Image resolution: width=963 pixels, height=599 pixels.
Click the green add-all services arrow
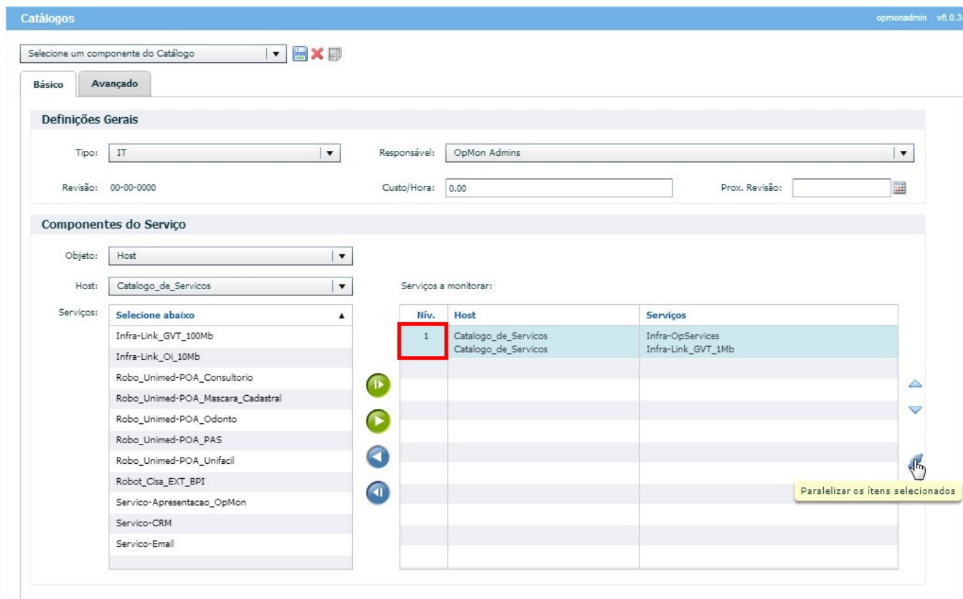click(x=378, y=385)
